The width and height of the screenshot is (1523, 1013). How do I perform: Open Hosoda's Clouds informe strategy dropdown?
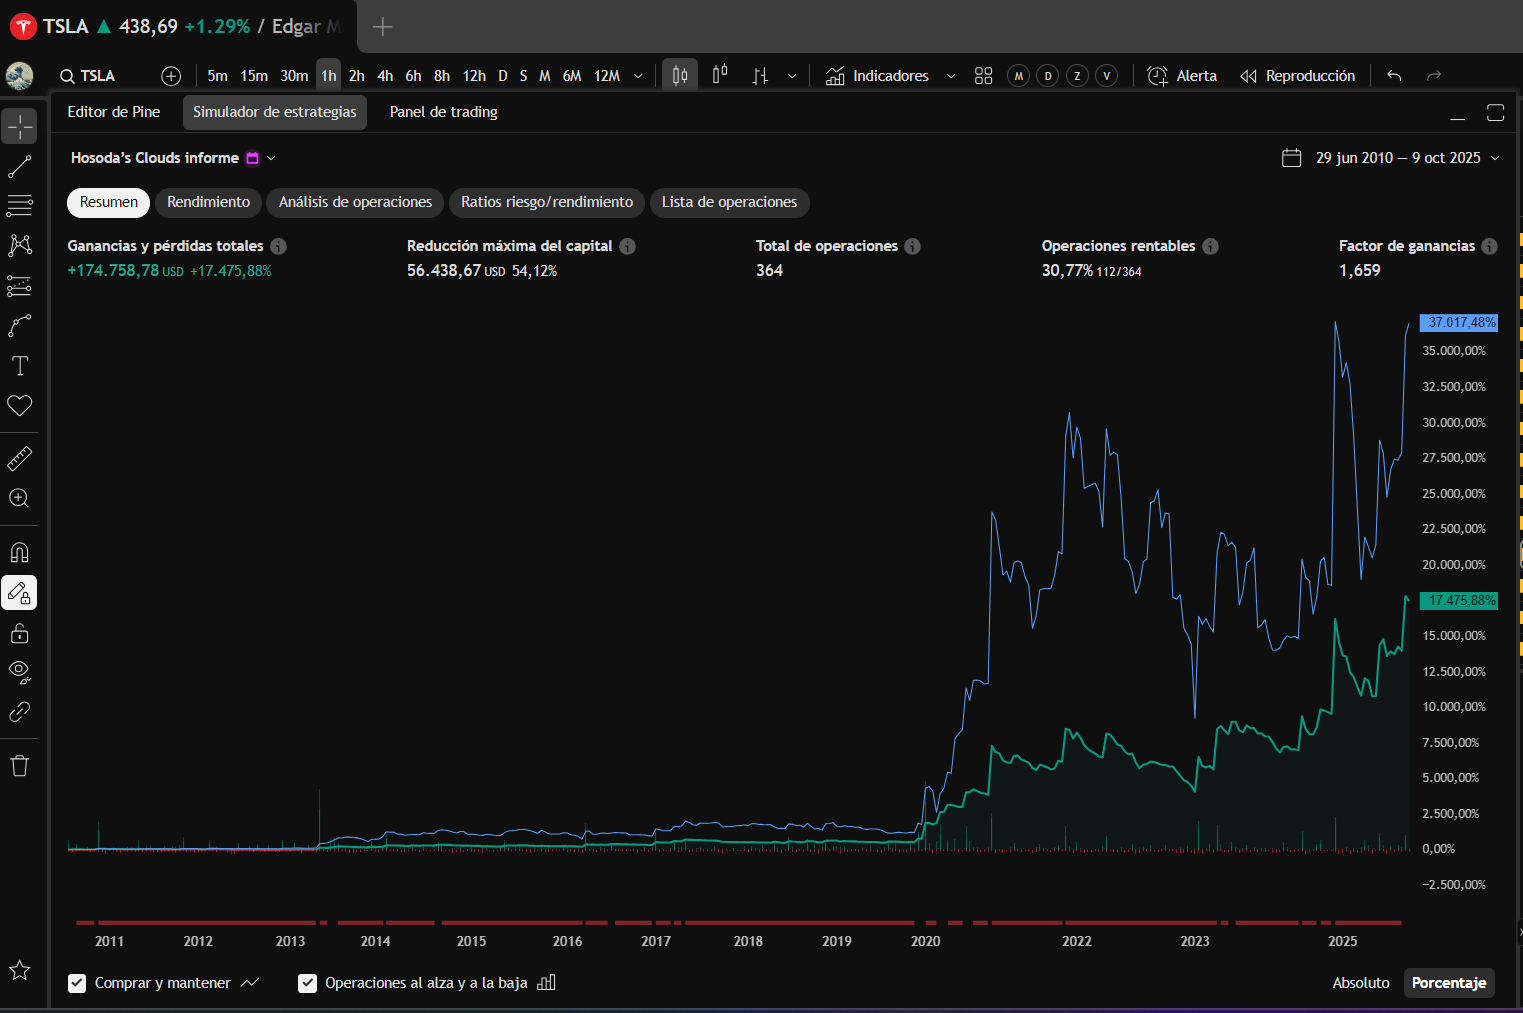coord(271,158)
